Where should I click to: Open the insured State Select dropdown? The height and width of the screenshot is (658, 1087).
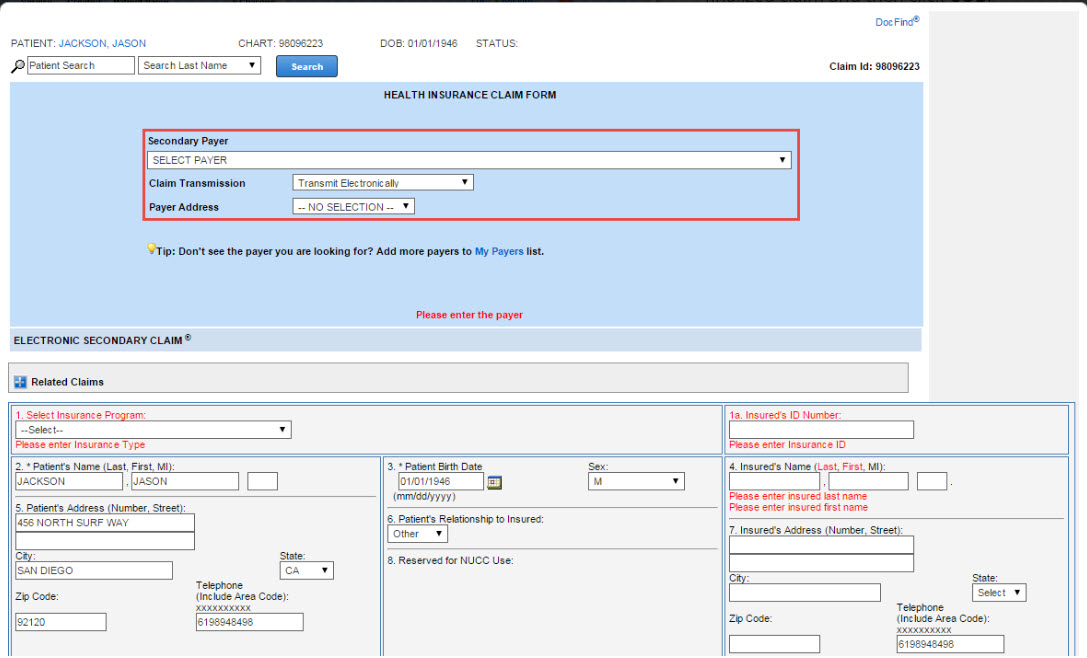click(x=999, y=593)
